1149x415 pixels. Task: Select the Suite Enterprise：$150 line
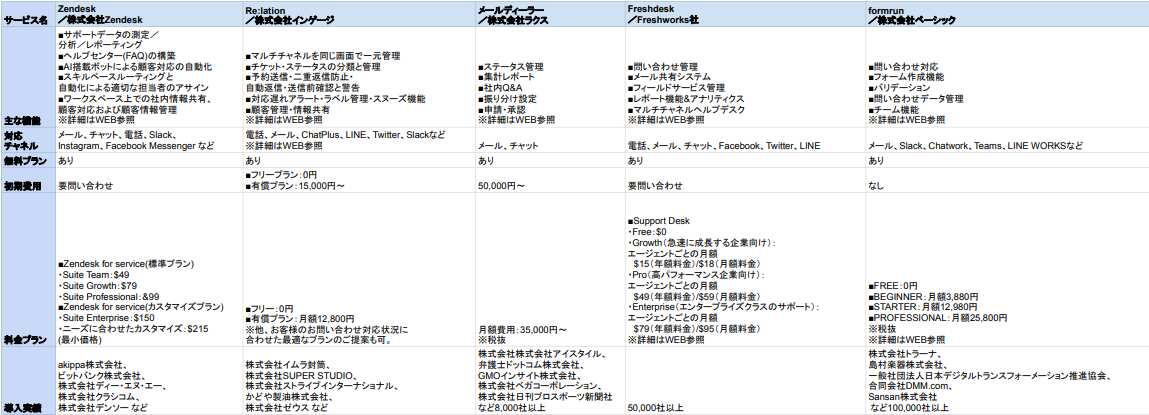click(x=106, y=318)
